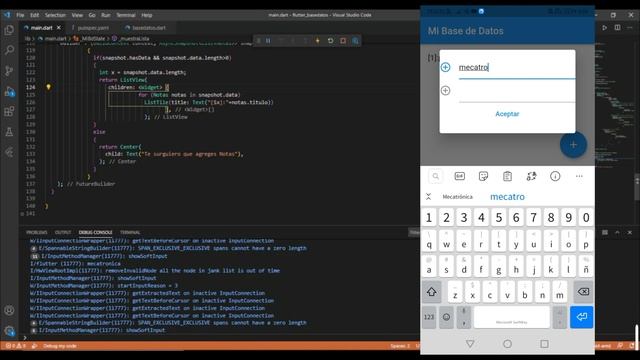Open the Search view in activity bar

click(x=9, y=50)
